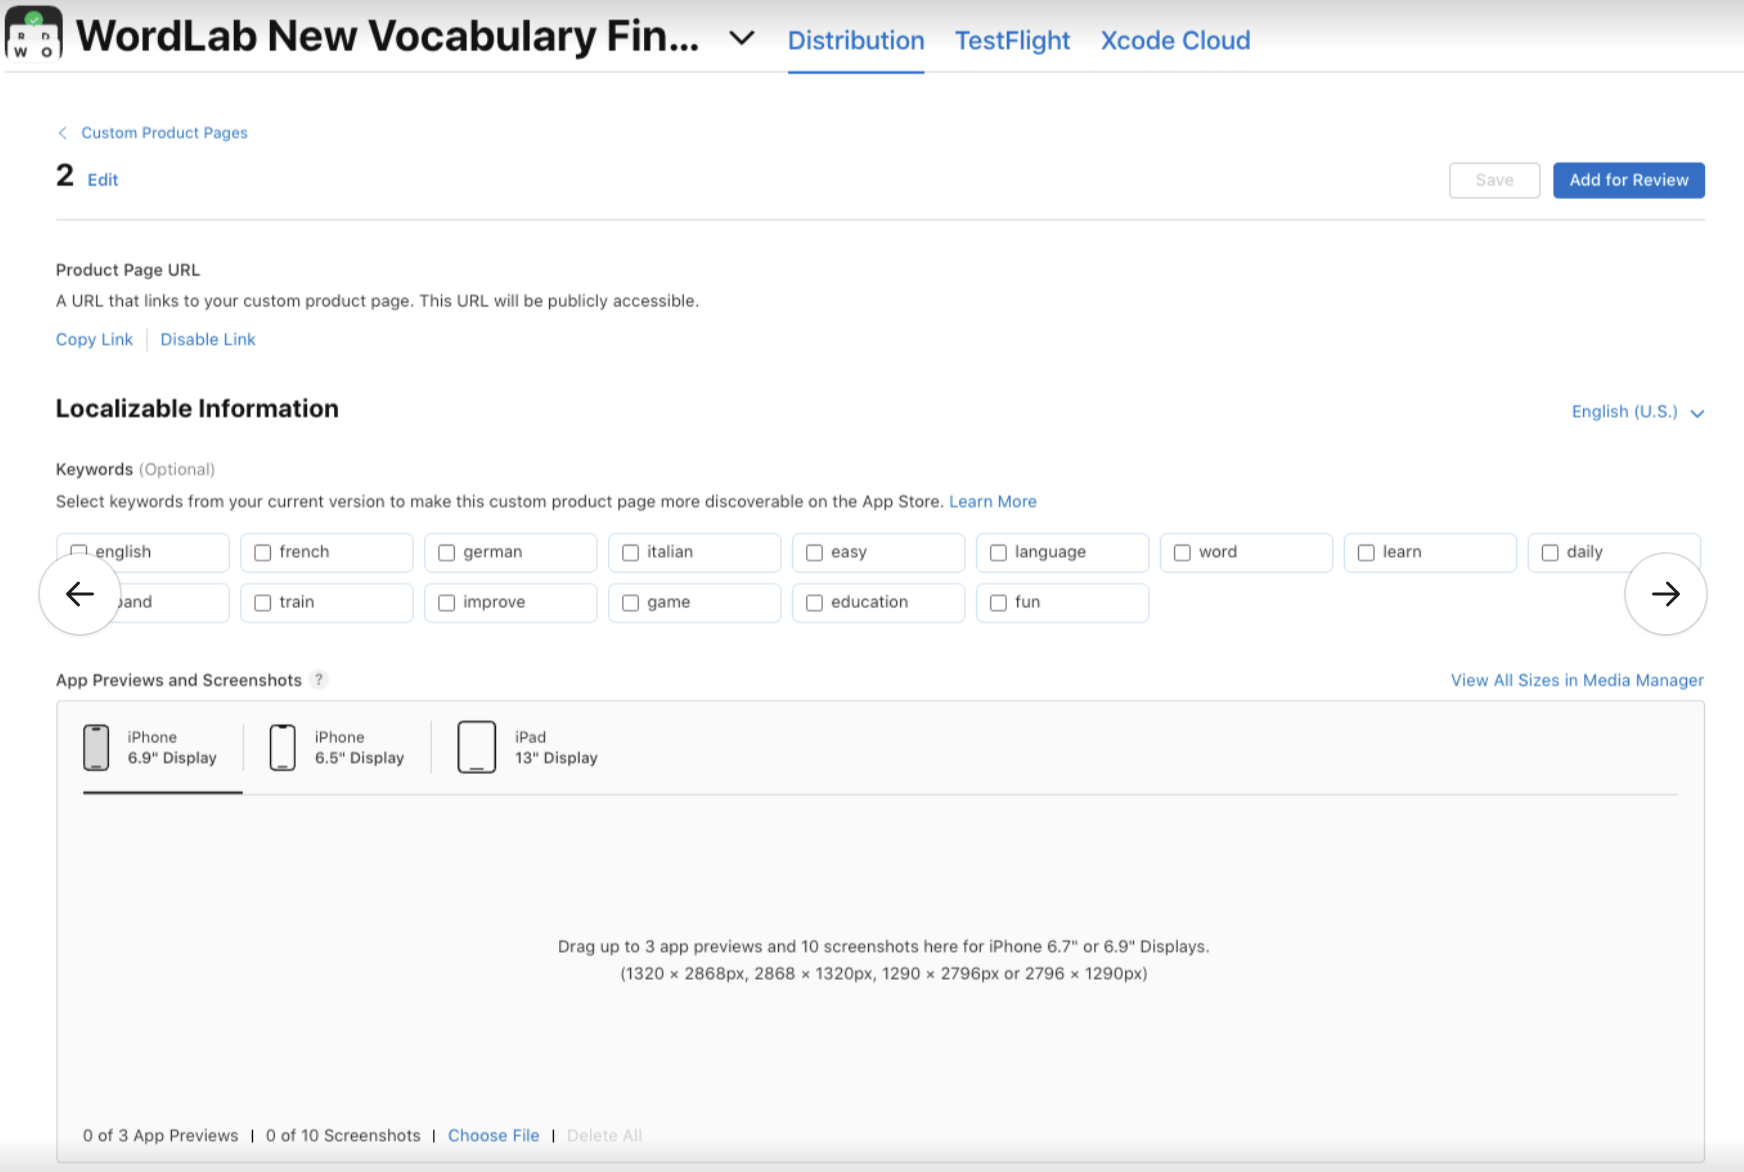Open the TestFlight tab
The height and width of the screenshot is (1172, 1744).
(x=1012, y=40)
